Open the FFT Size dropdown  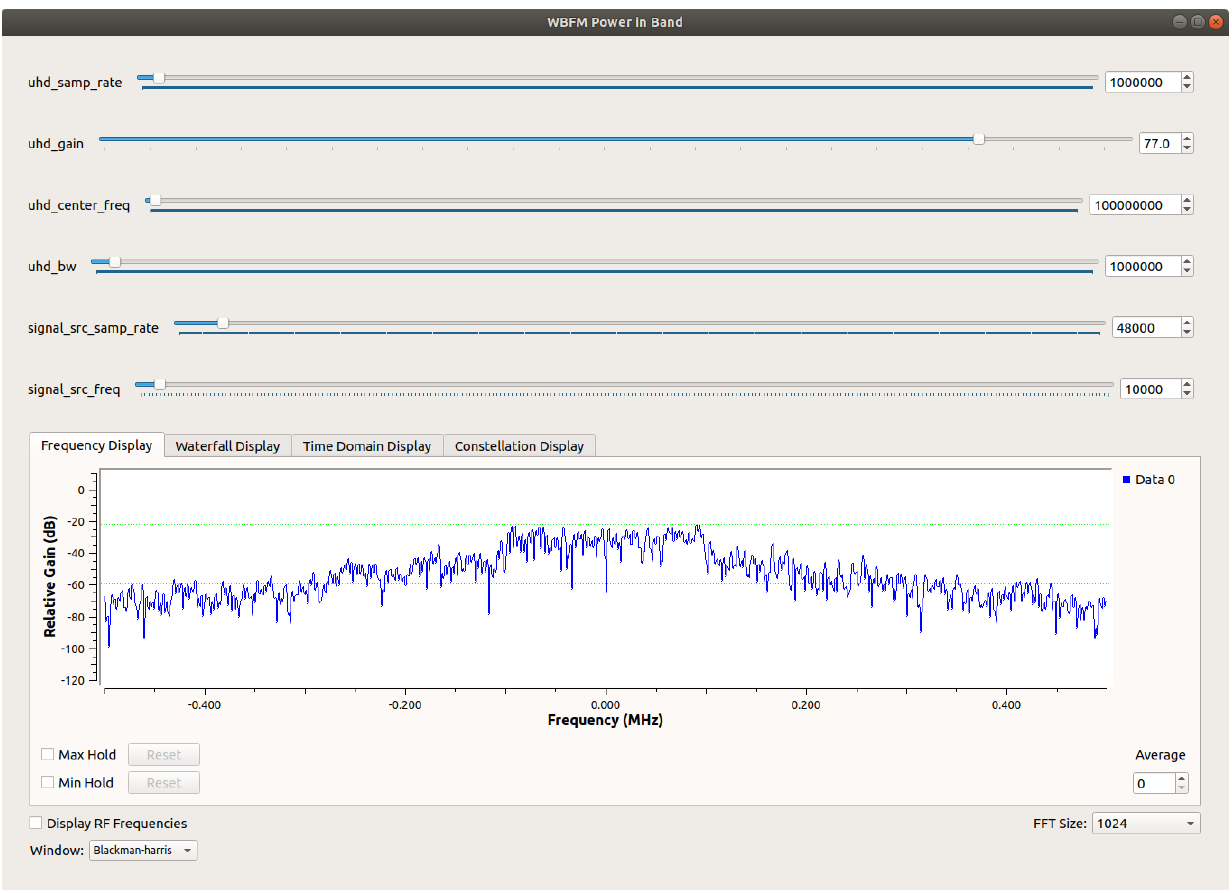coord(1146,824)
